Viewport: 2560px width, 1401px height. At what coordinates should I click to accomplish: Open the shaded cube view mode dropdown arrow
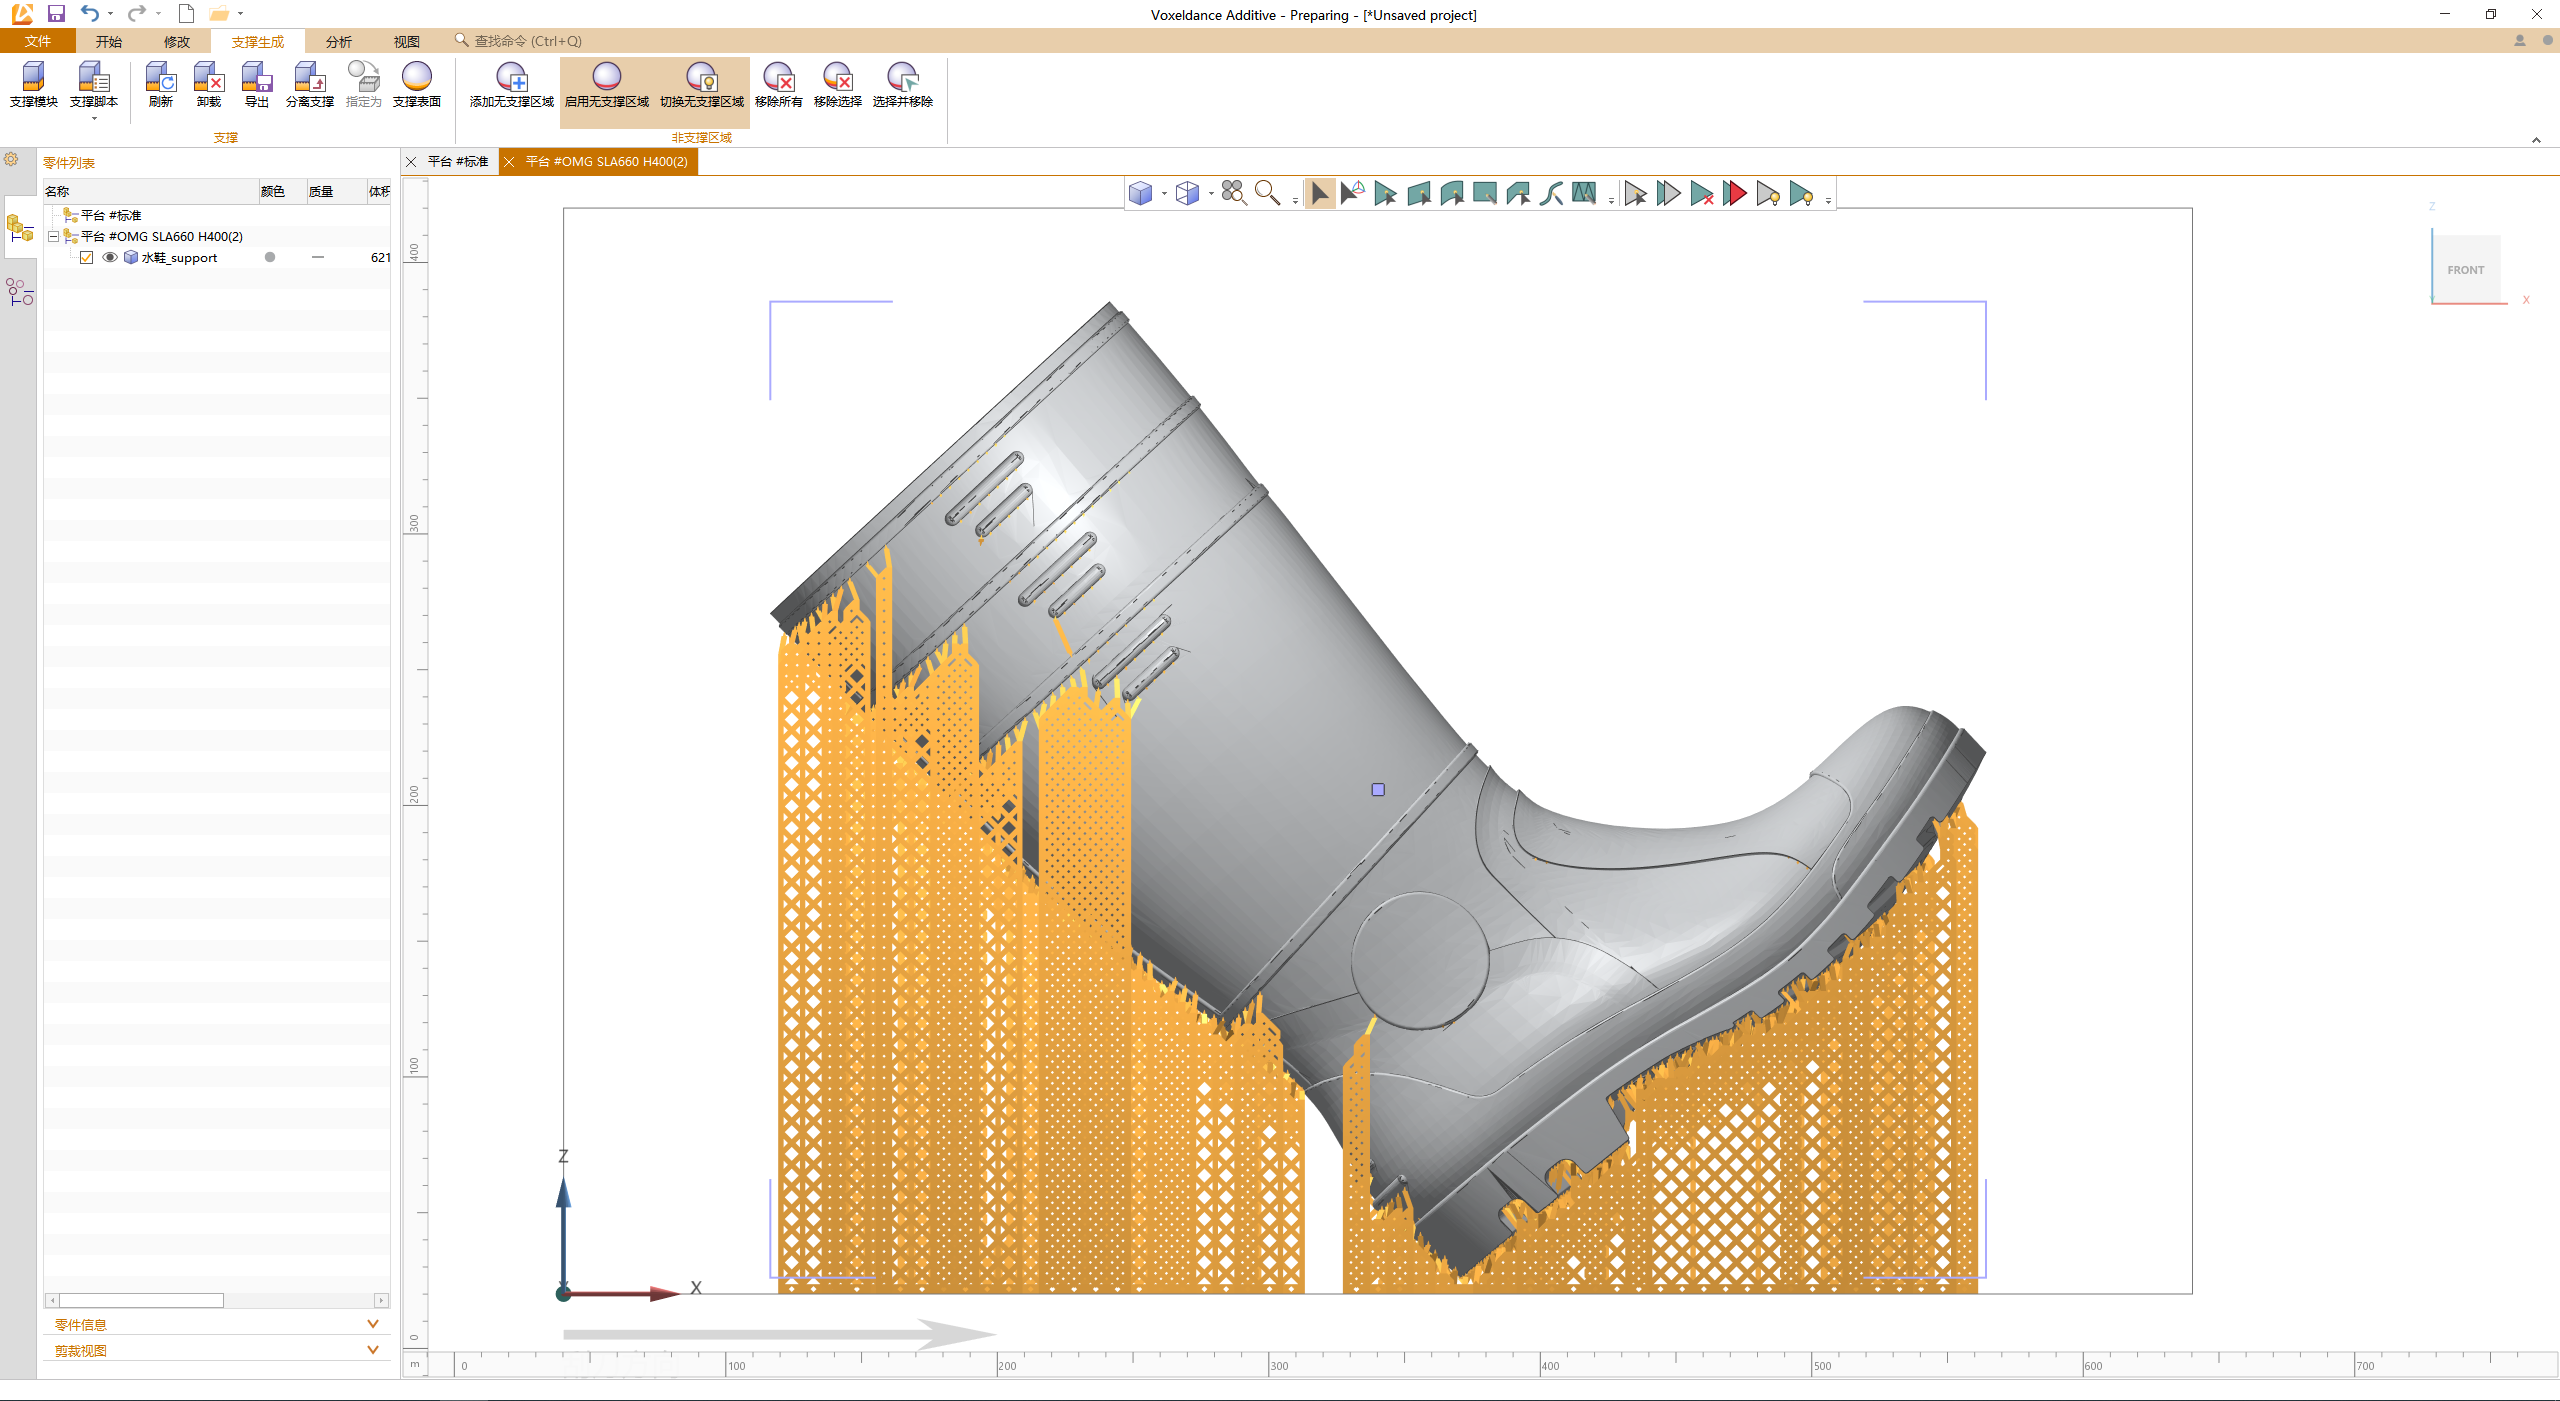1164,194
